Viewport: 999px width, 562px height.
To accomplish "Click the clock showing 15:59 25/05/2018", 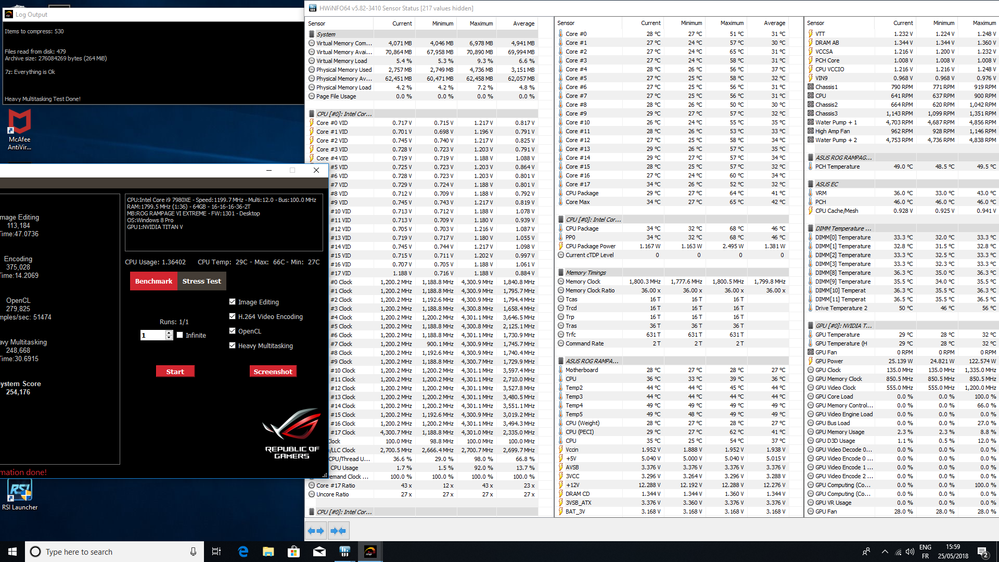I will pos(952,552).
